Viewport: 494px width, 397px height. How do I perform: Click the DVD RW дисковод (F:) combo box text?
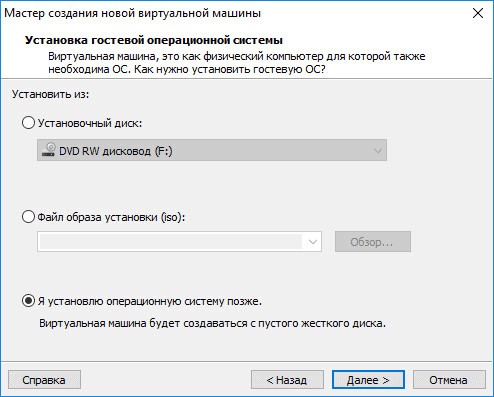click(116, 151)
